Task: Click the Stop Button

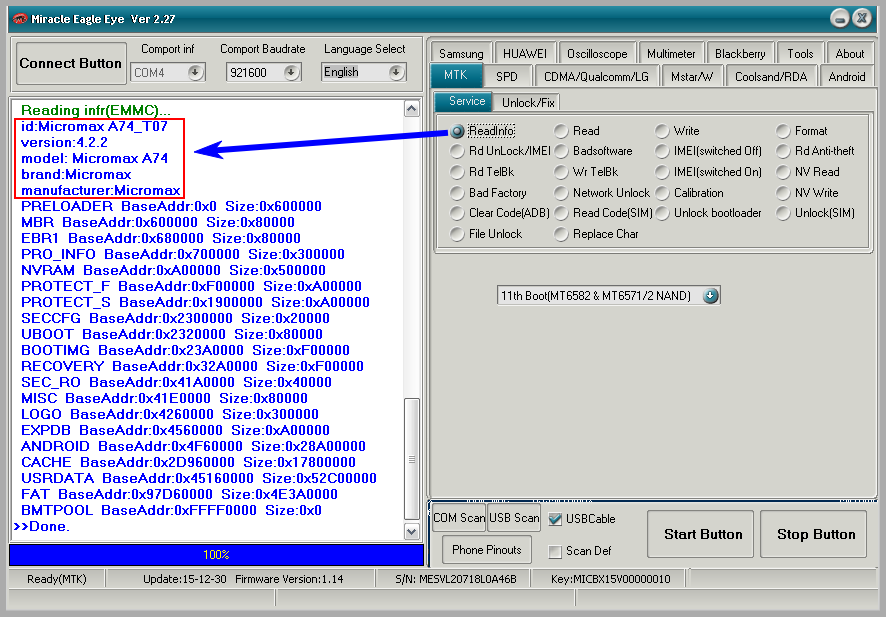Action: click(x=814, y=534)
